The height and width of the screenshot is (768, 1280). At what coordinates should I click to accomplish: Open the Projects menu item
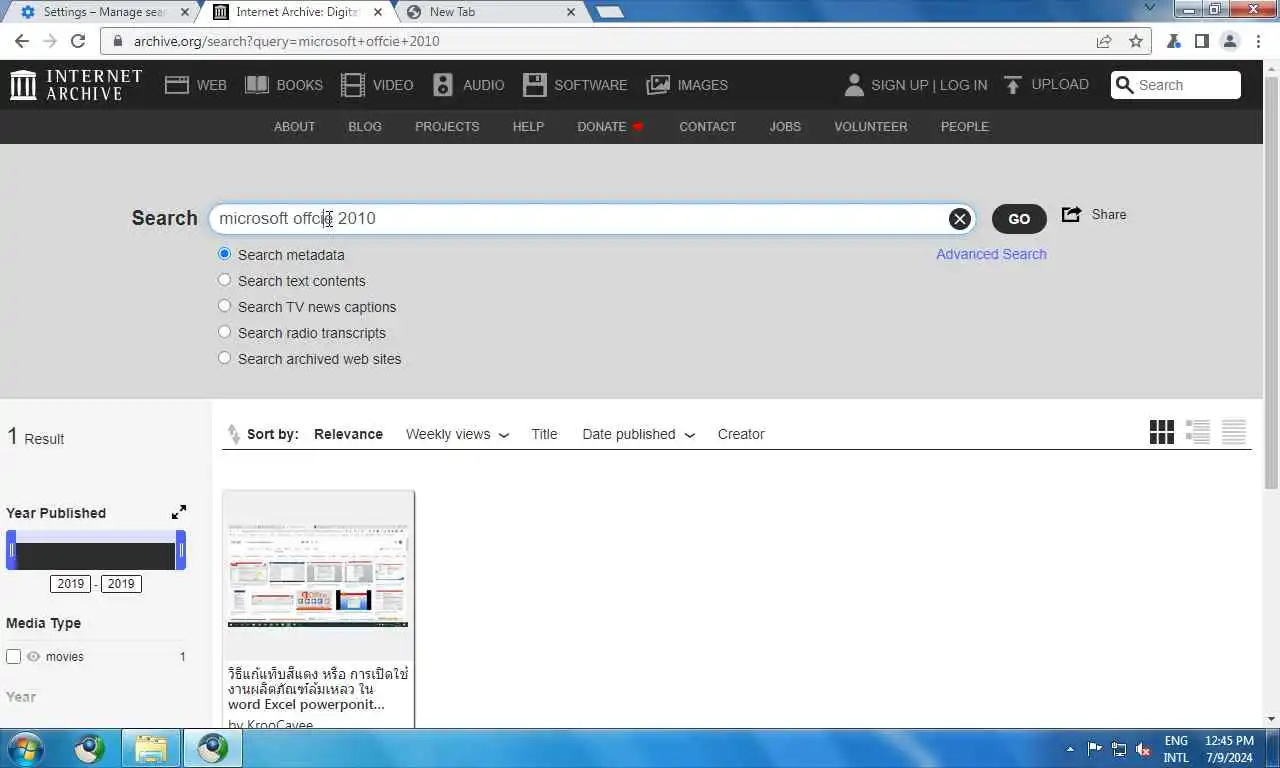click(x=447, y=126)
